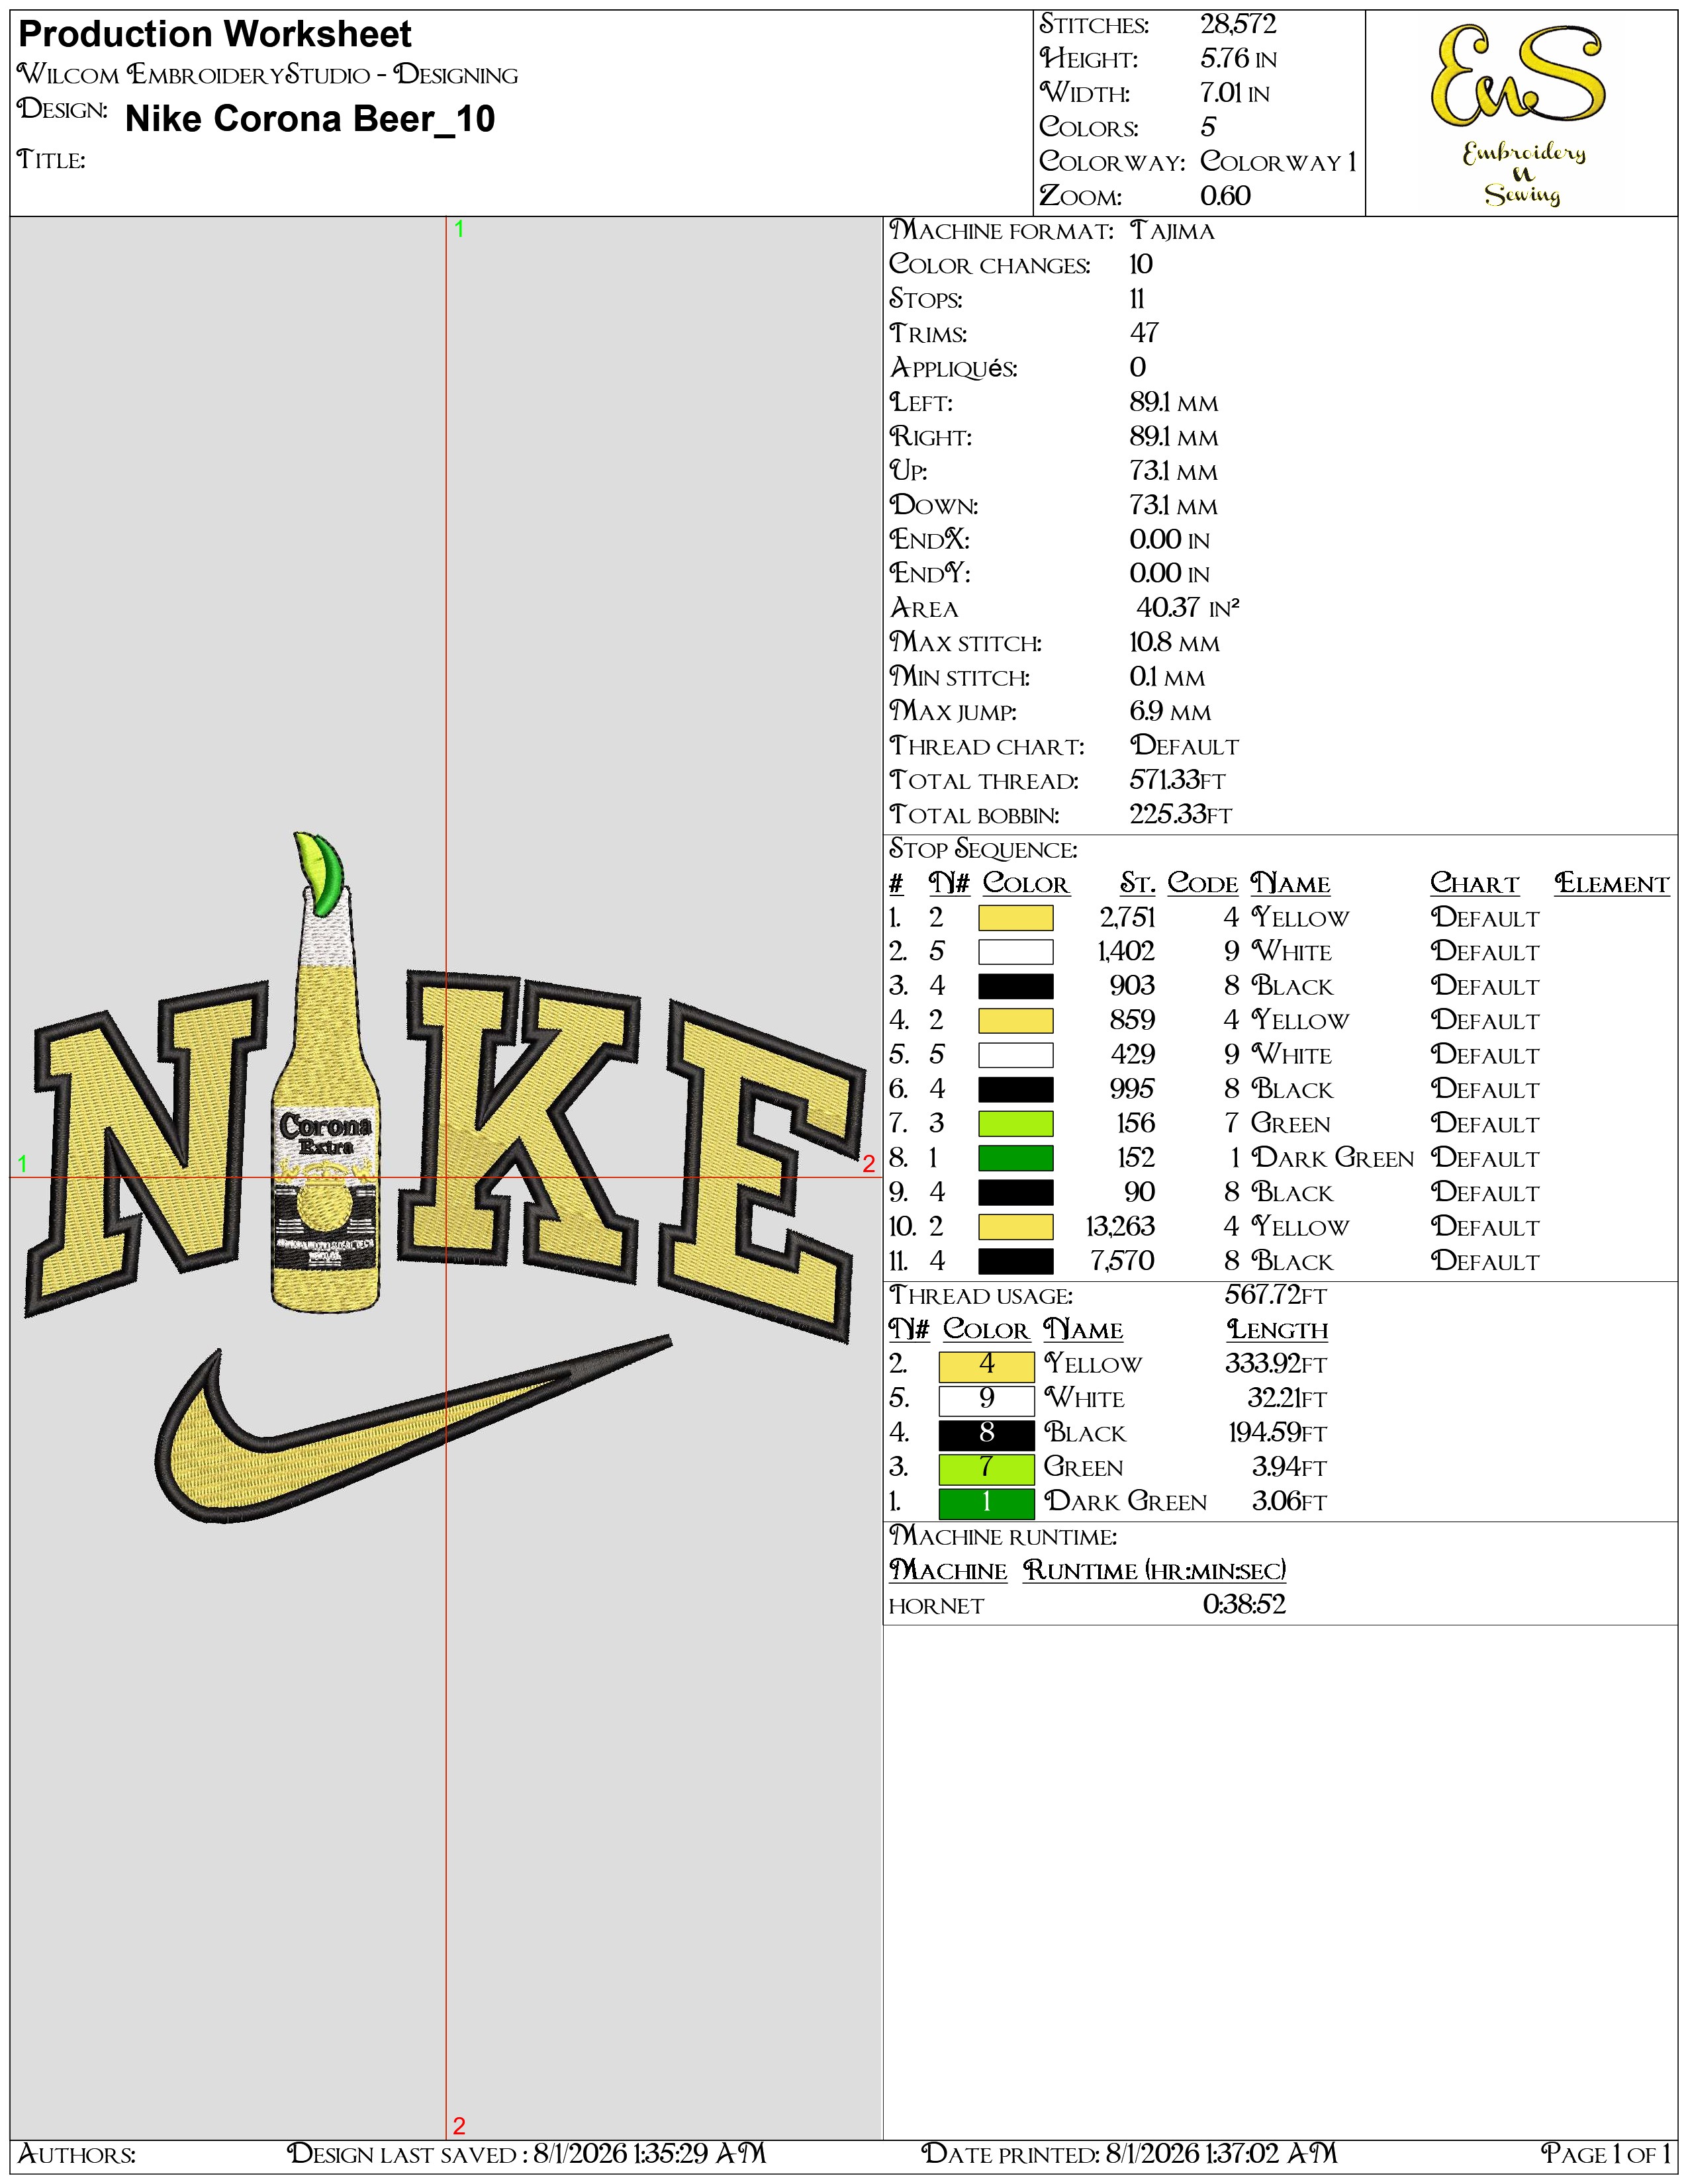Click the "Production Worksheet" heading
The image size is (1688, 2184).
tap(215, 35)
